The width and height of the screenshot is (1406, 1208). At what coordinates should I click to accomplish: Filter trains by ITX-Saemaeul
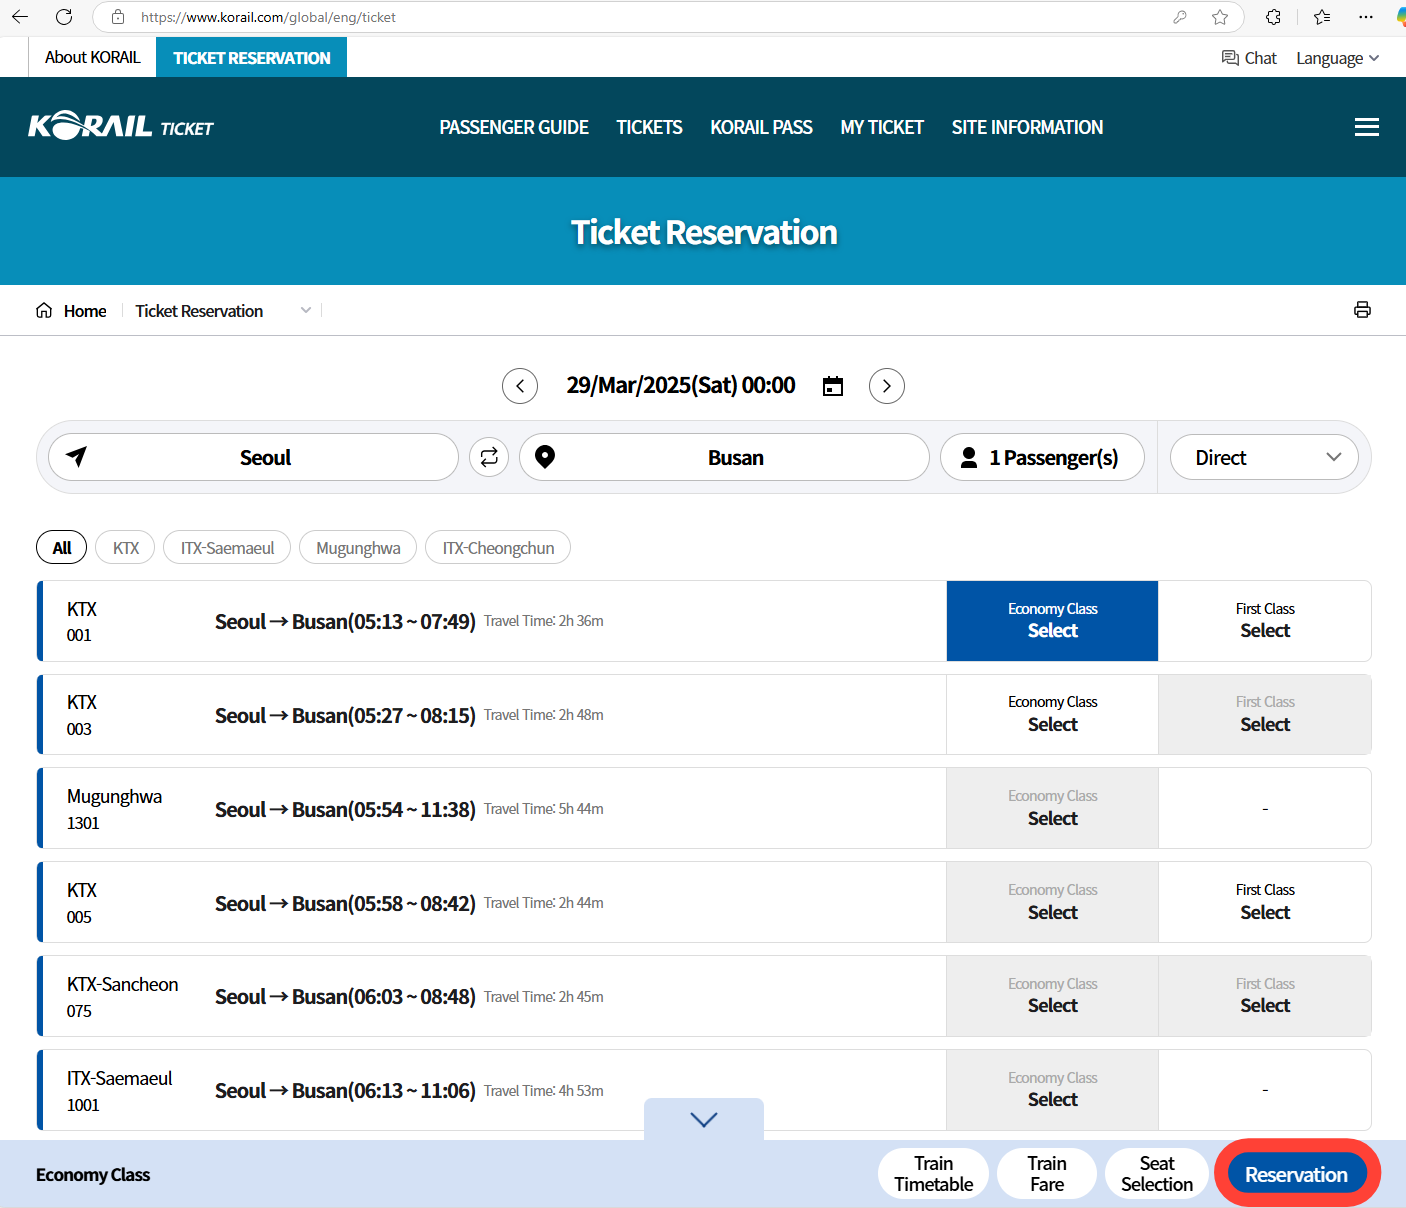click(x=227, y=548)
